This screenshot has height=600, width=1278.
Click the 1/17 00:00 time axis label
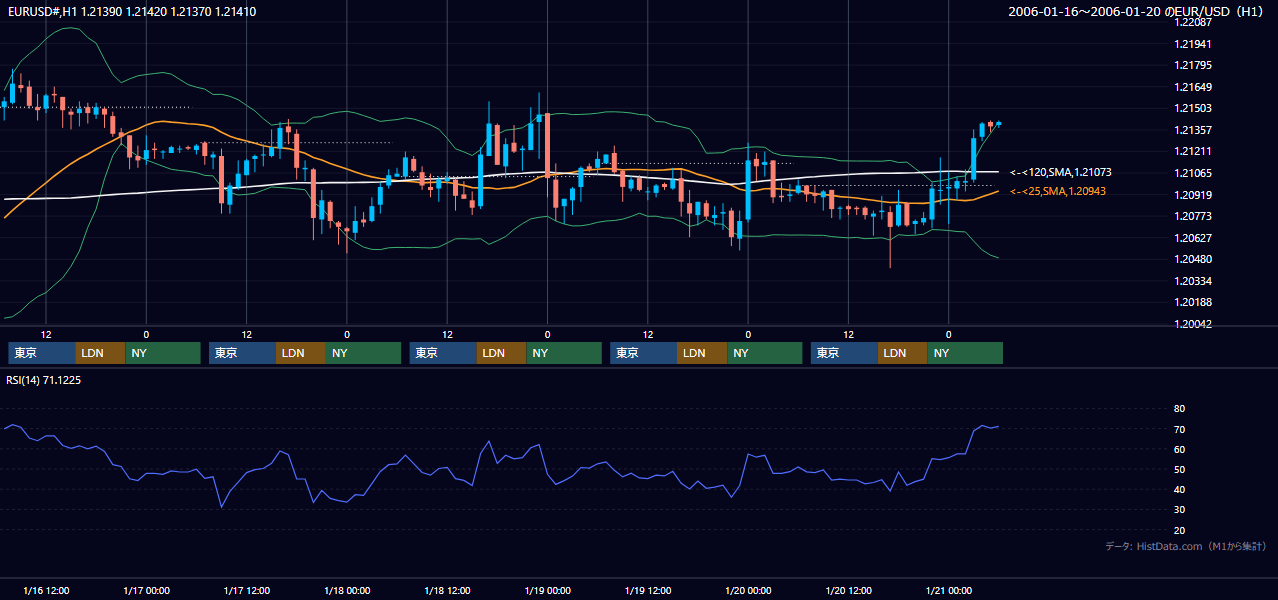point(146,590)
